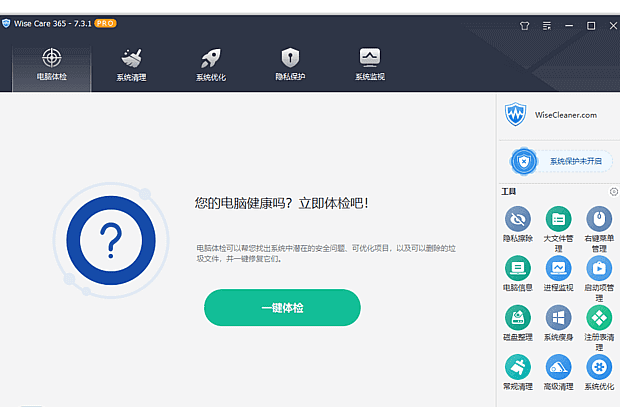Open the 进程监视 tool
620x407 pixels.
click(x=558, y=273)
